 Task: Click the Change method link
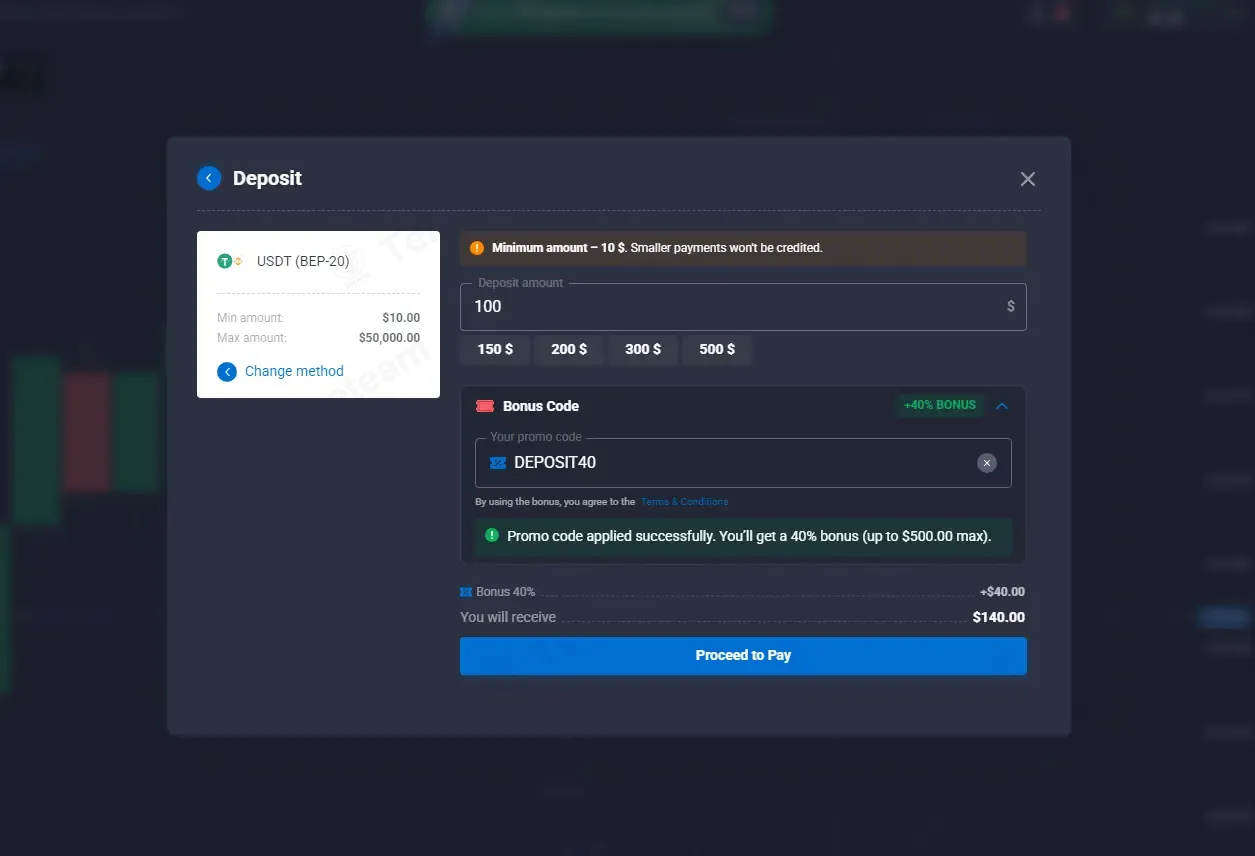[294, 371]
